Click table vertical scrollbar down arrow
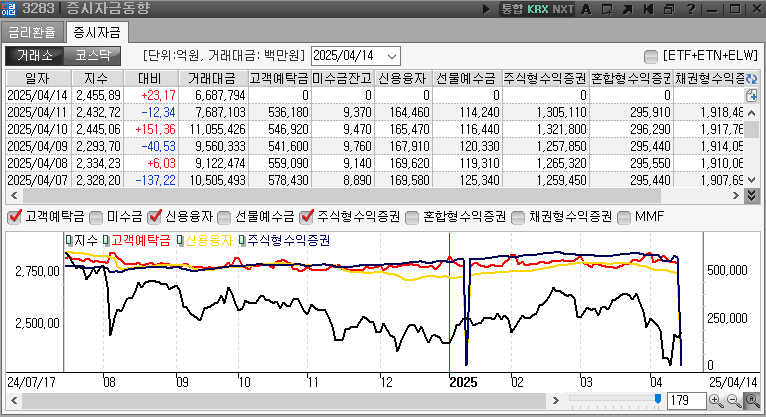 click(751, 180)
